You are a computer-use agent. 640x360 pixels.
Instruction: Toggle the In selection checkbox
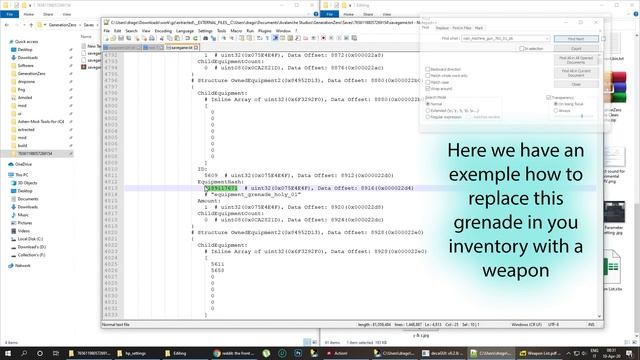click(521, 49)
